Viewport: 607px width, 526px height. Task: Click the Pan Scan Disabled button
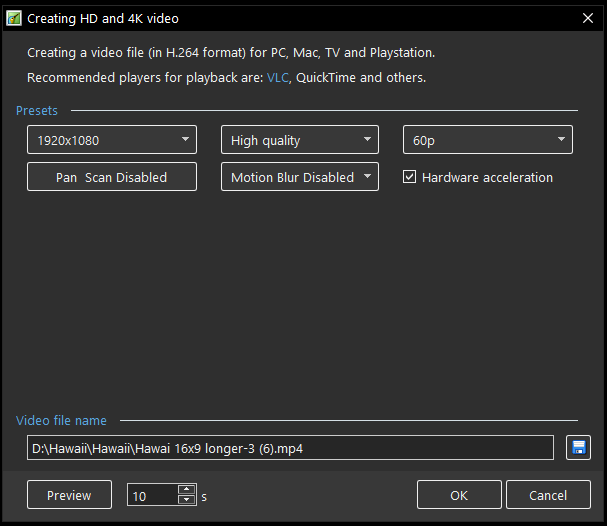click(x=112, y=177)
